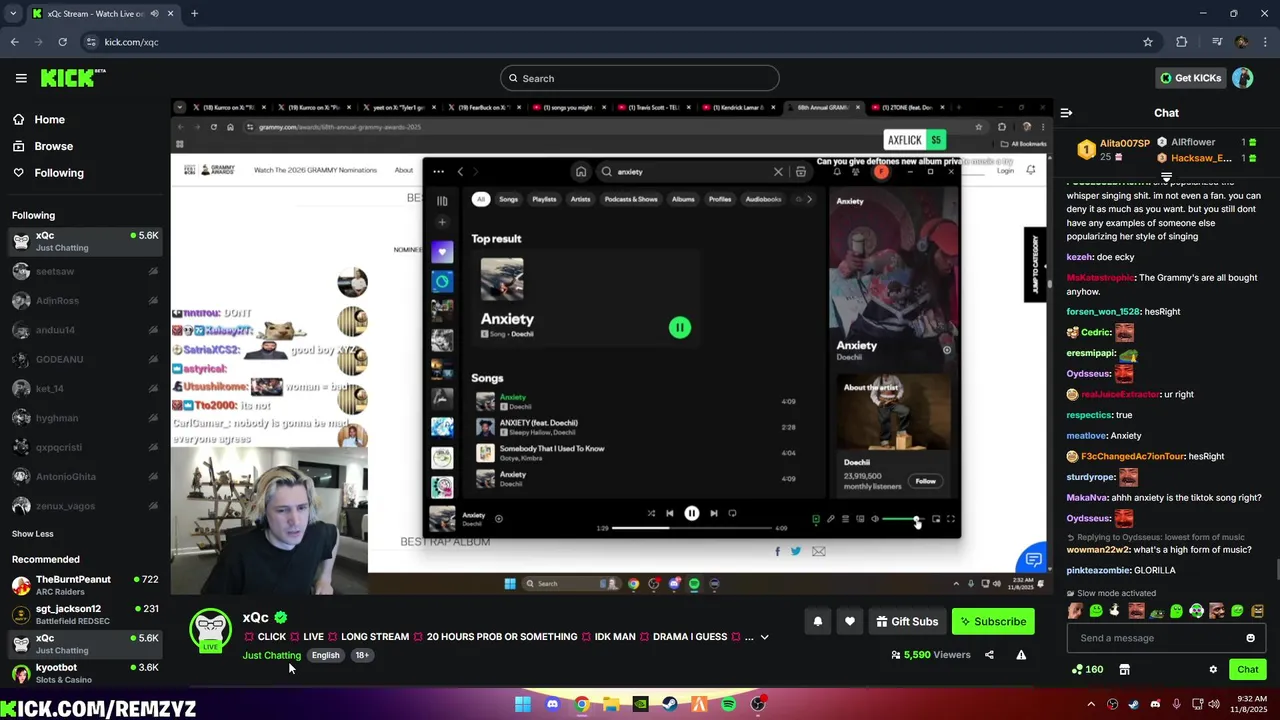The height and width of the screenshot is (720, 1280).
Task: Reload the kick.com page
Action: (x=62, y=42)
